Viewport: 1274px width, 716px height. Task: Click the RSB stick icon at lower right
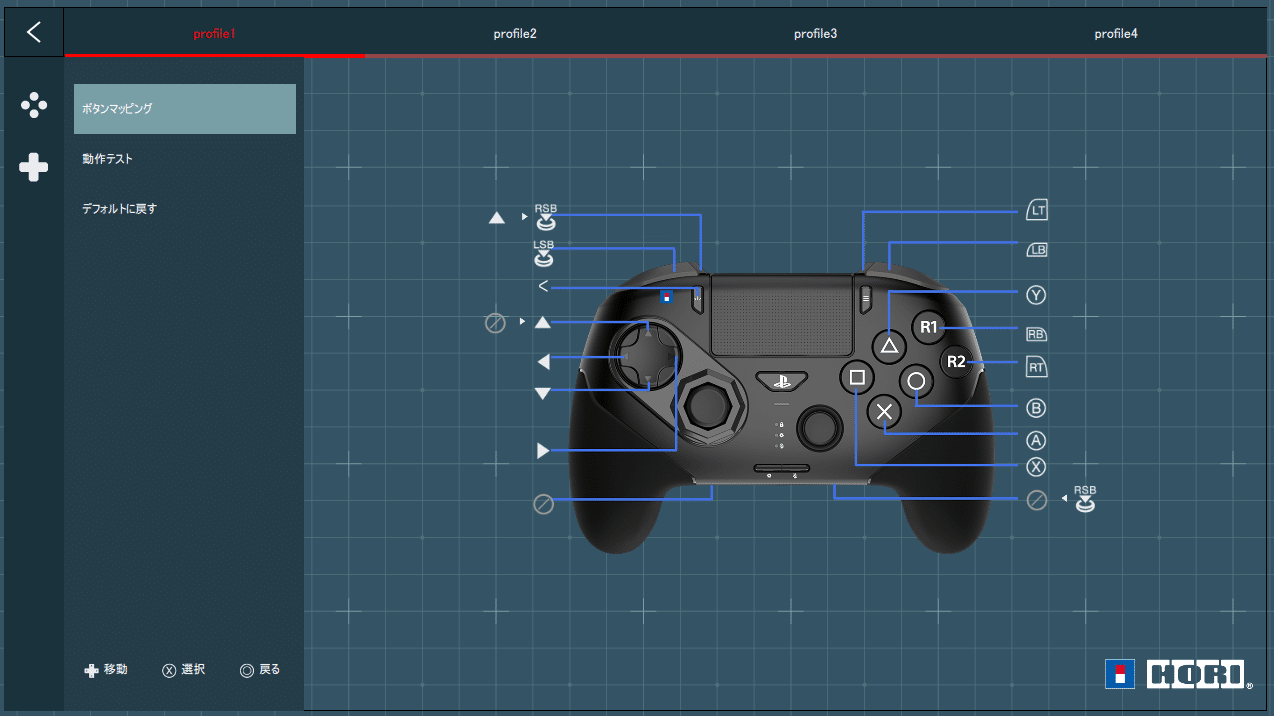[1085, 500]
